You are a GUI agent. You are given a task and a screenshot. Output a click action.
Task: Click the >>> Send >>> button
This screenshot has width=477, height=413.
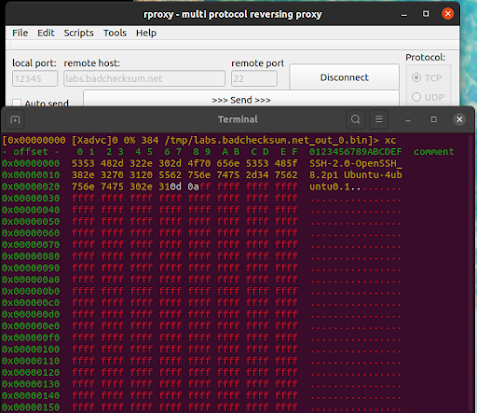(241, 100)
